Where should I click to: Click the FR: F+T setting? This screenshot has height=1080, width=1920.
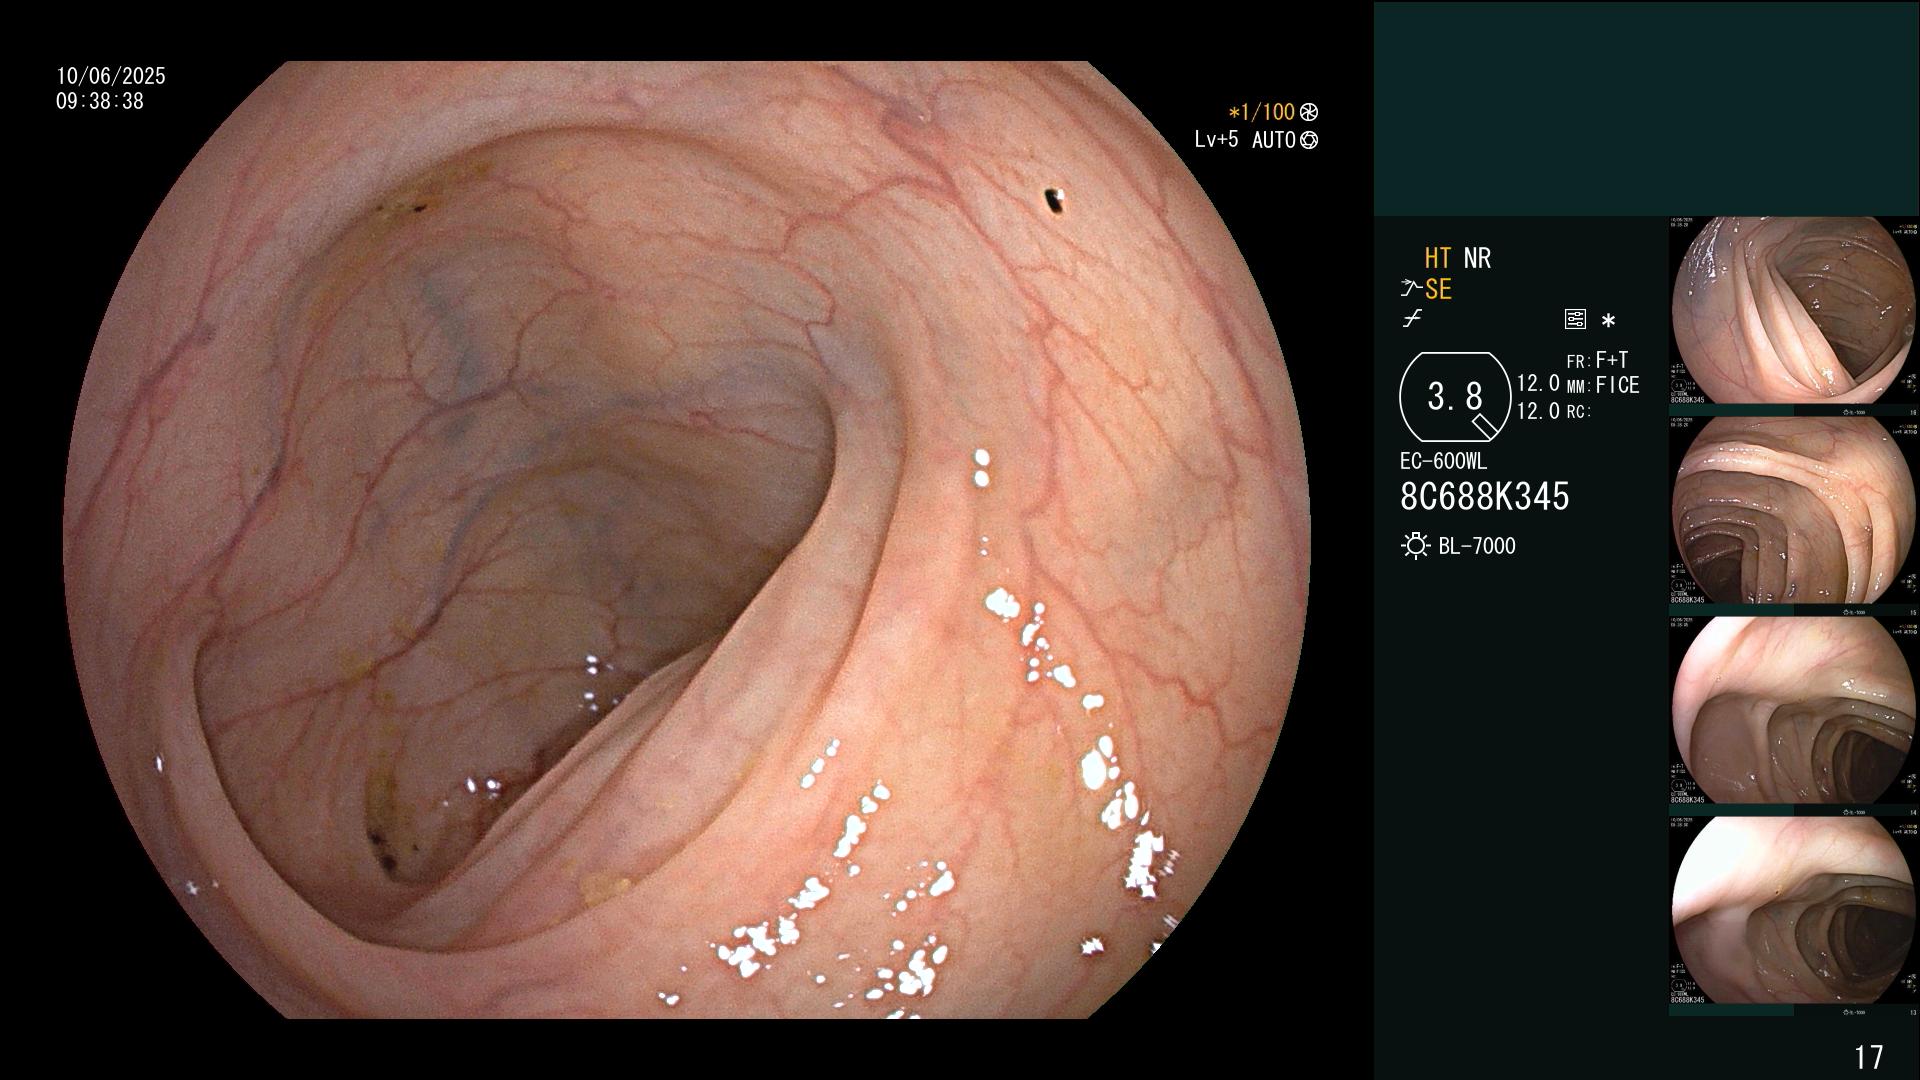[1597, 360]
